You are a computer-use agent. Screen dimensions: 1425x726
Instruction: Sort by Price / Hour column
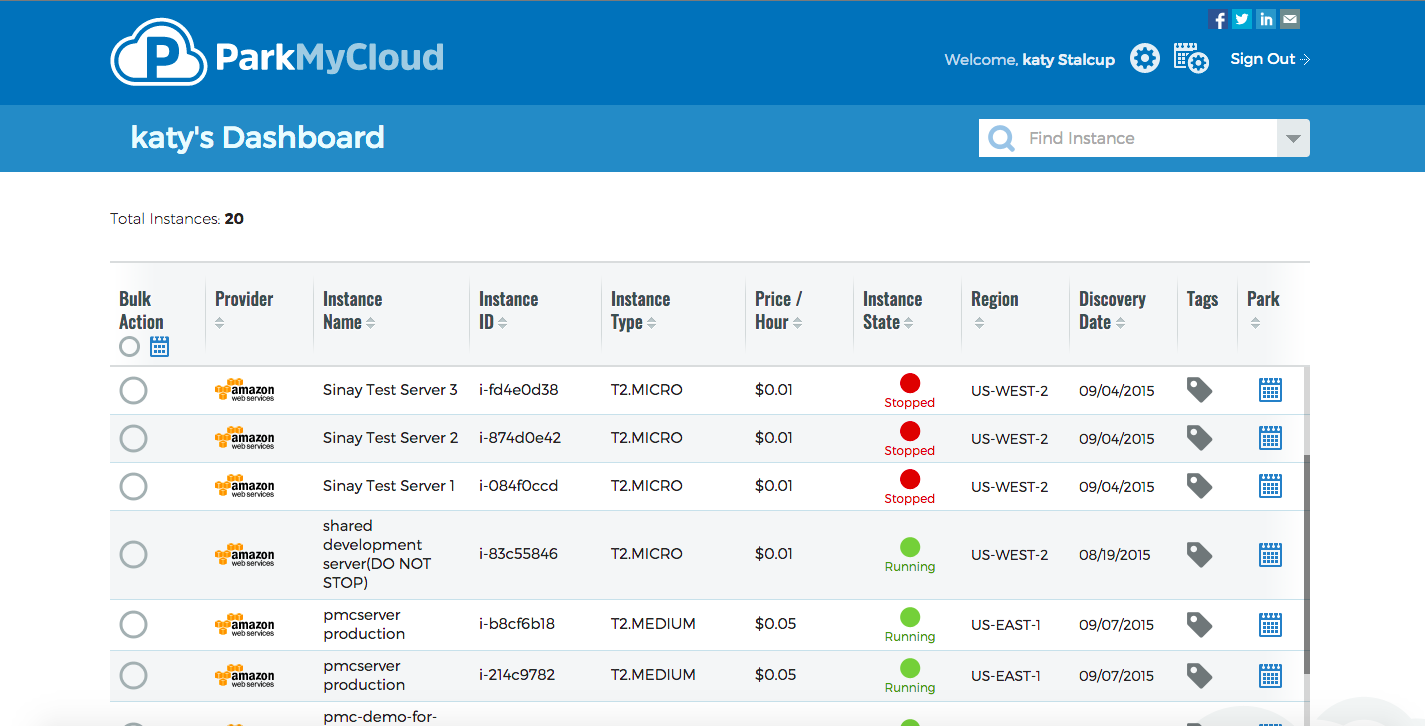coord(779,310)
